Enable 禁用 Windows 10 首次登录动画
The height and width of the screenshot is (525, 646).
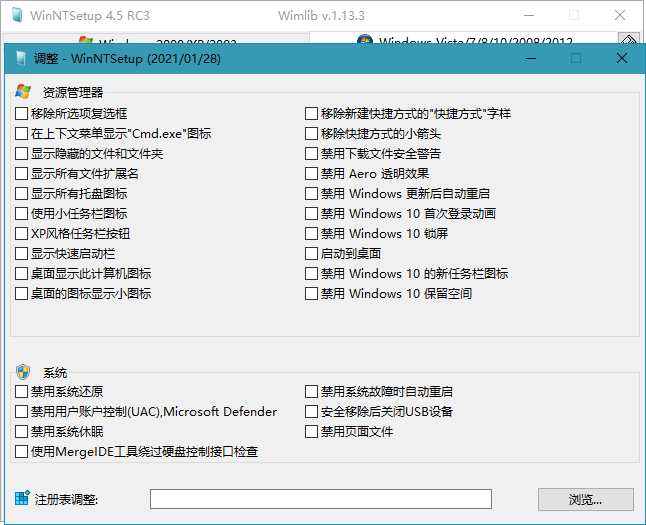tap(311, 213)
